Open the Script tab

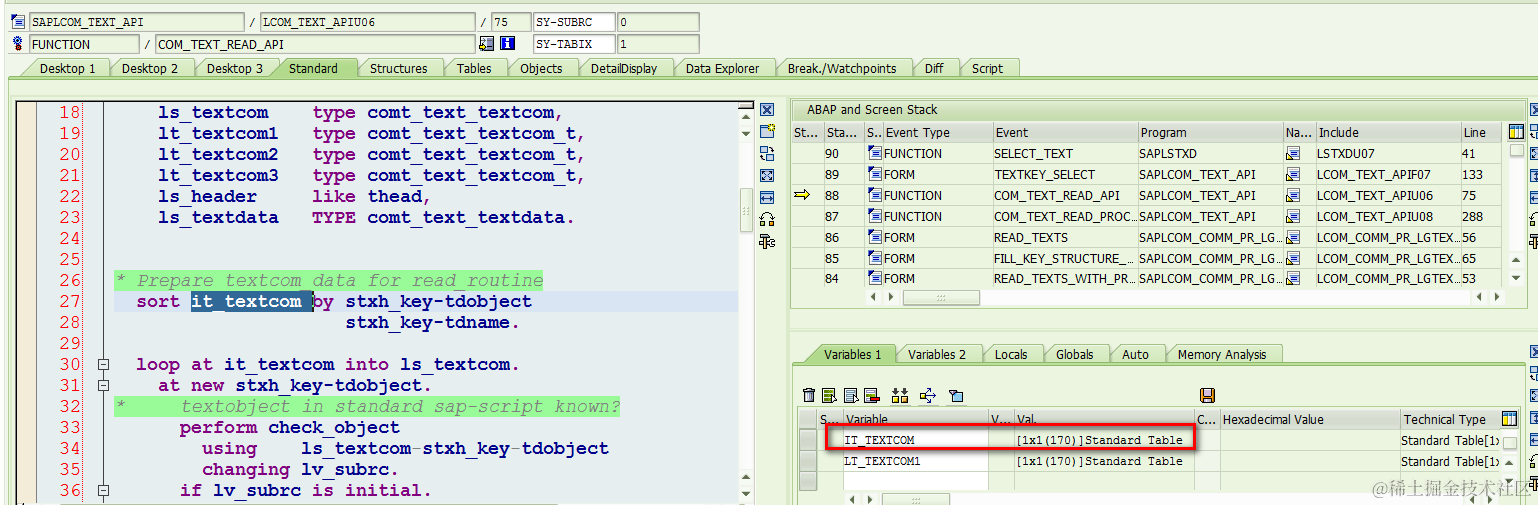point(987,68)
